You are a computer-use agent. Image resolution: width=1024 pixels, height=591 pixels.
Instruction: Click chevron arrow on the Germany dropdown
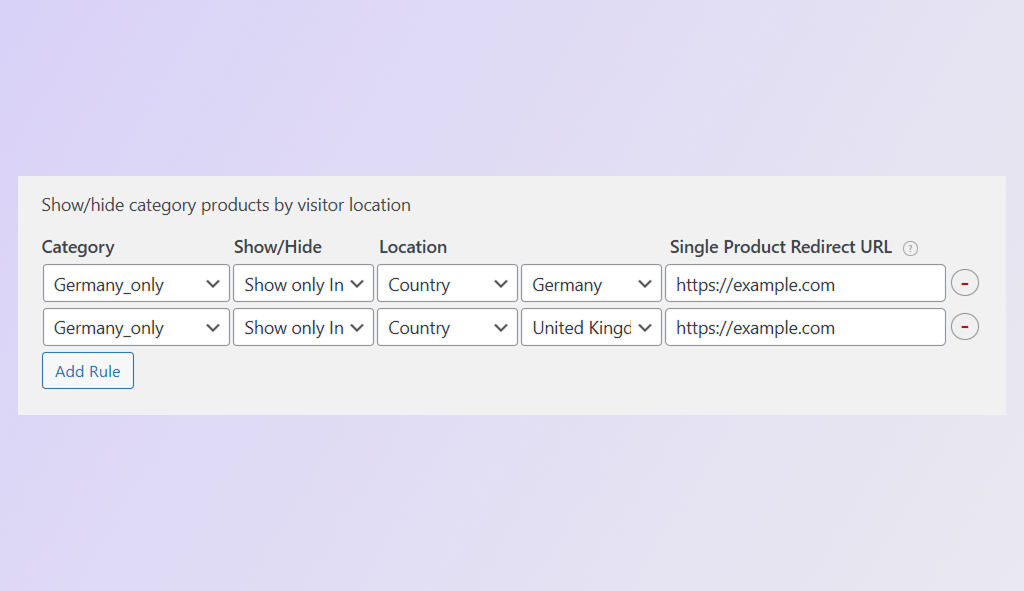(645, 284)
